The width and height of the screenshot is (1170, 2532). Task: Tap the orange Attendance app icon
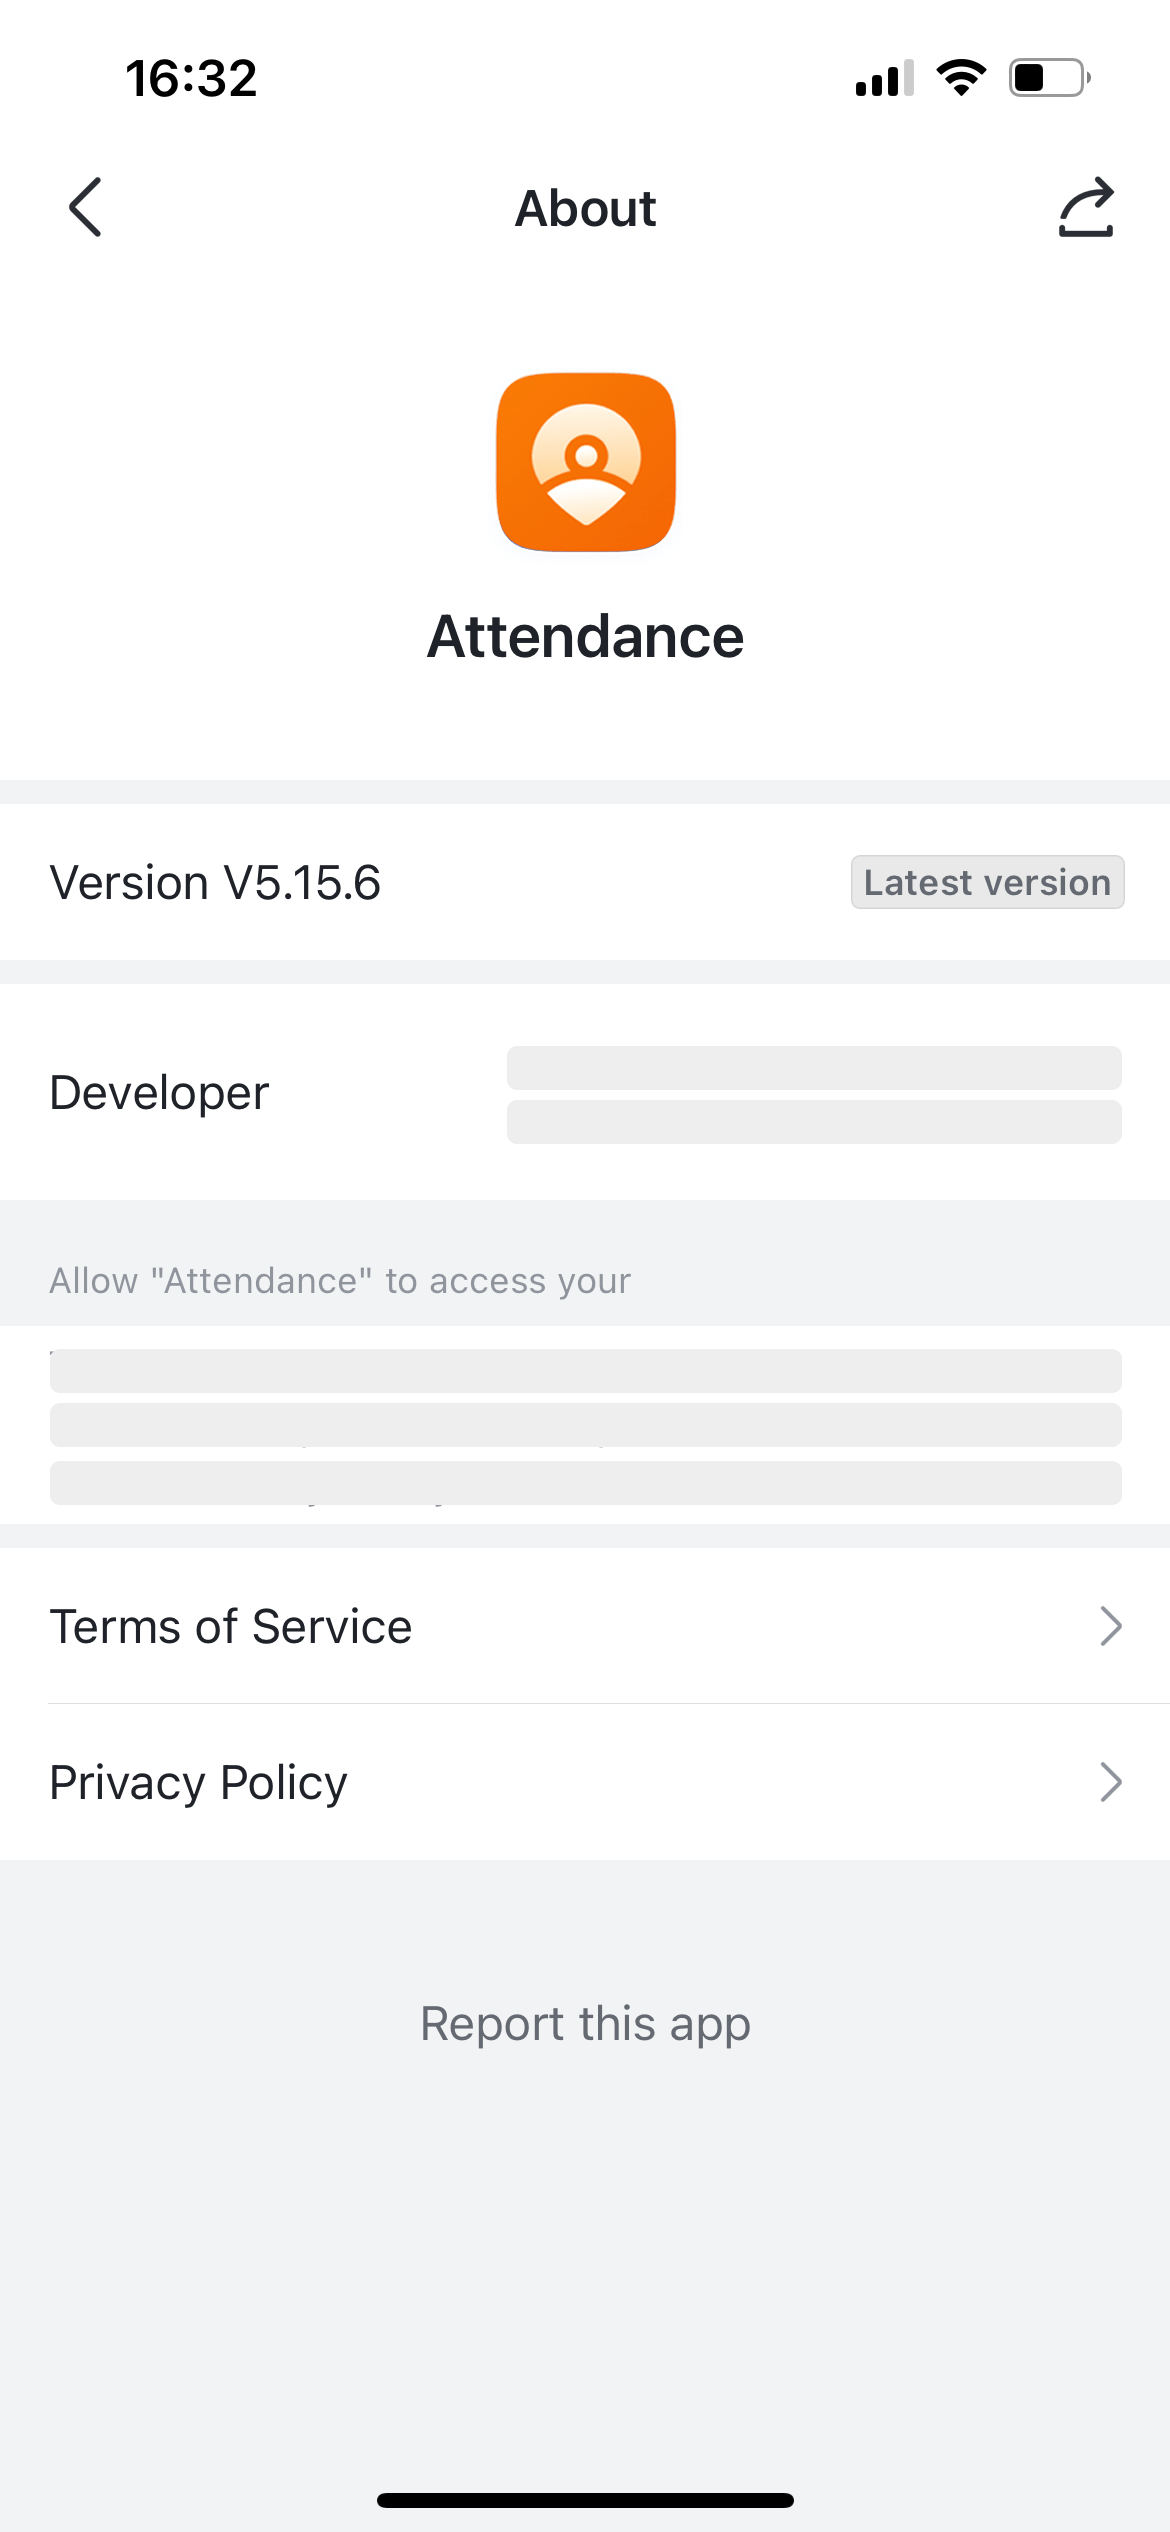tap(585, 462)
